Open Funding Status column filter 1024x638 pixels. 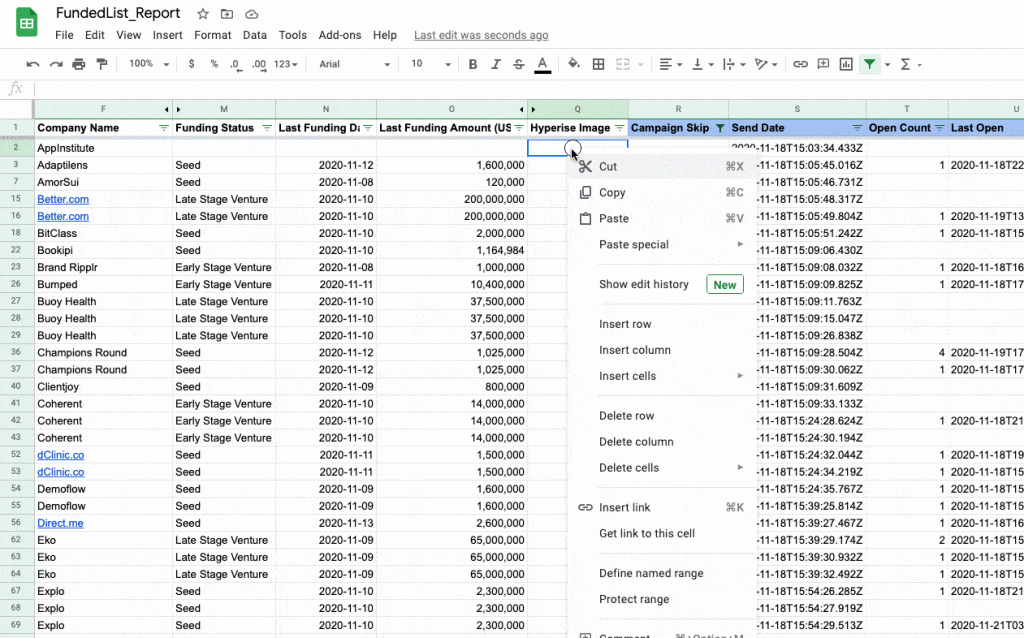point(266,128)
